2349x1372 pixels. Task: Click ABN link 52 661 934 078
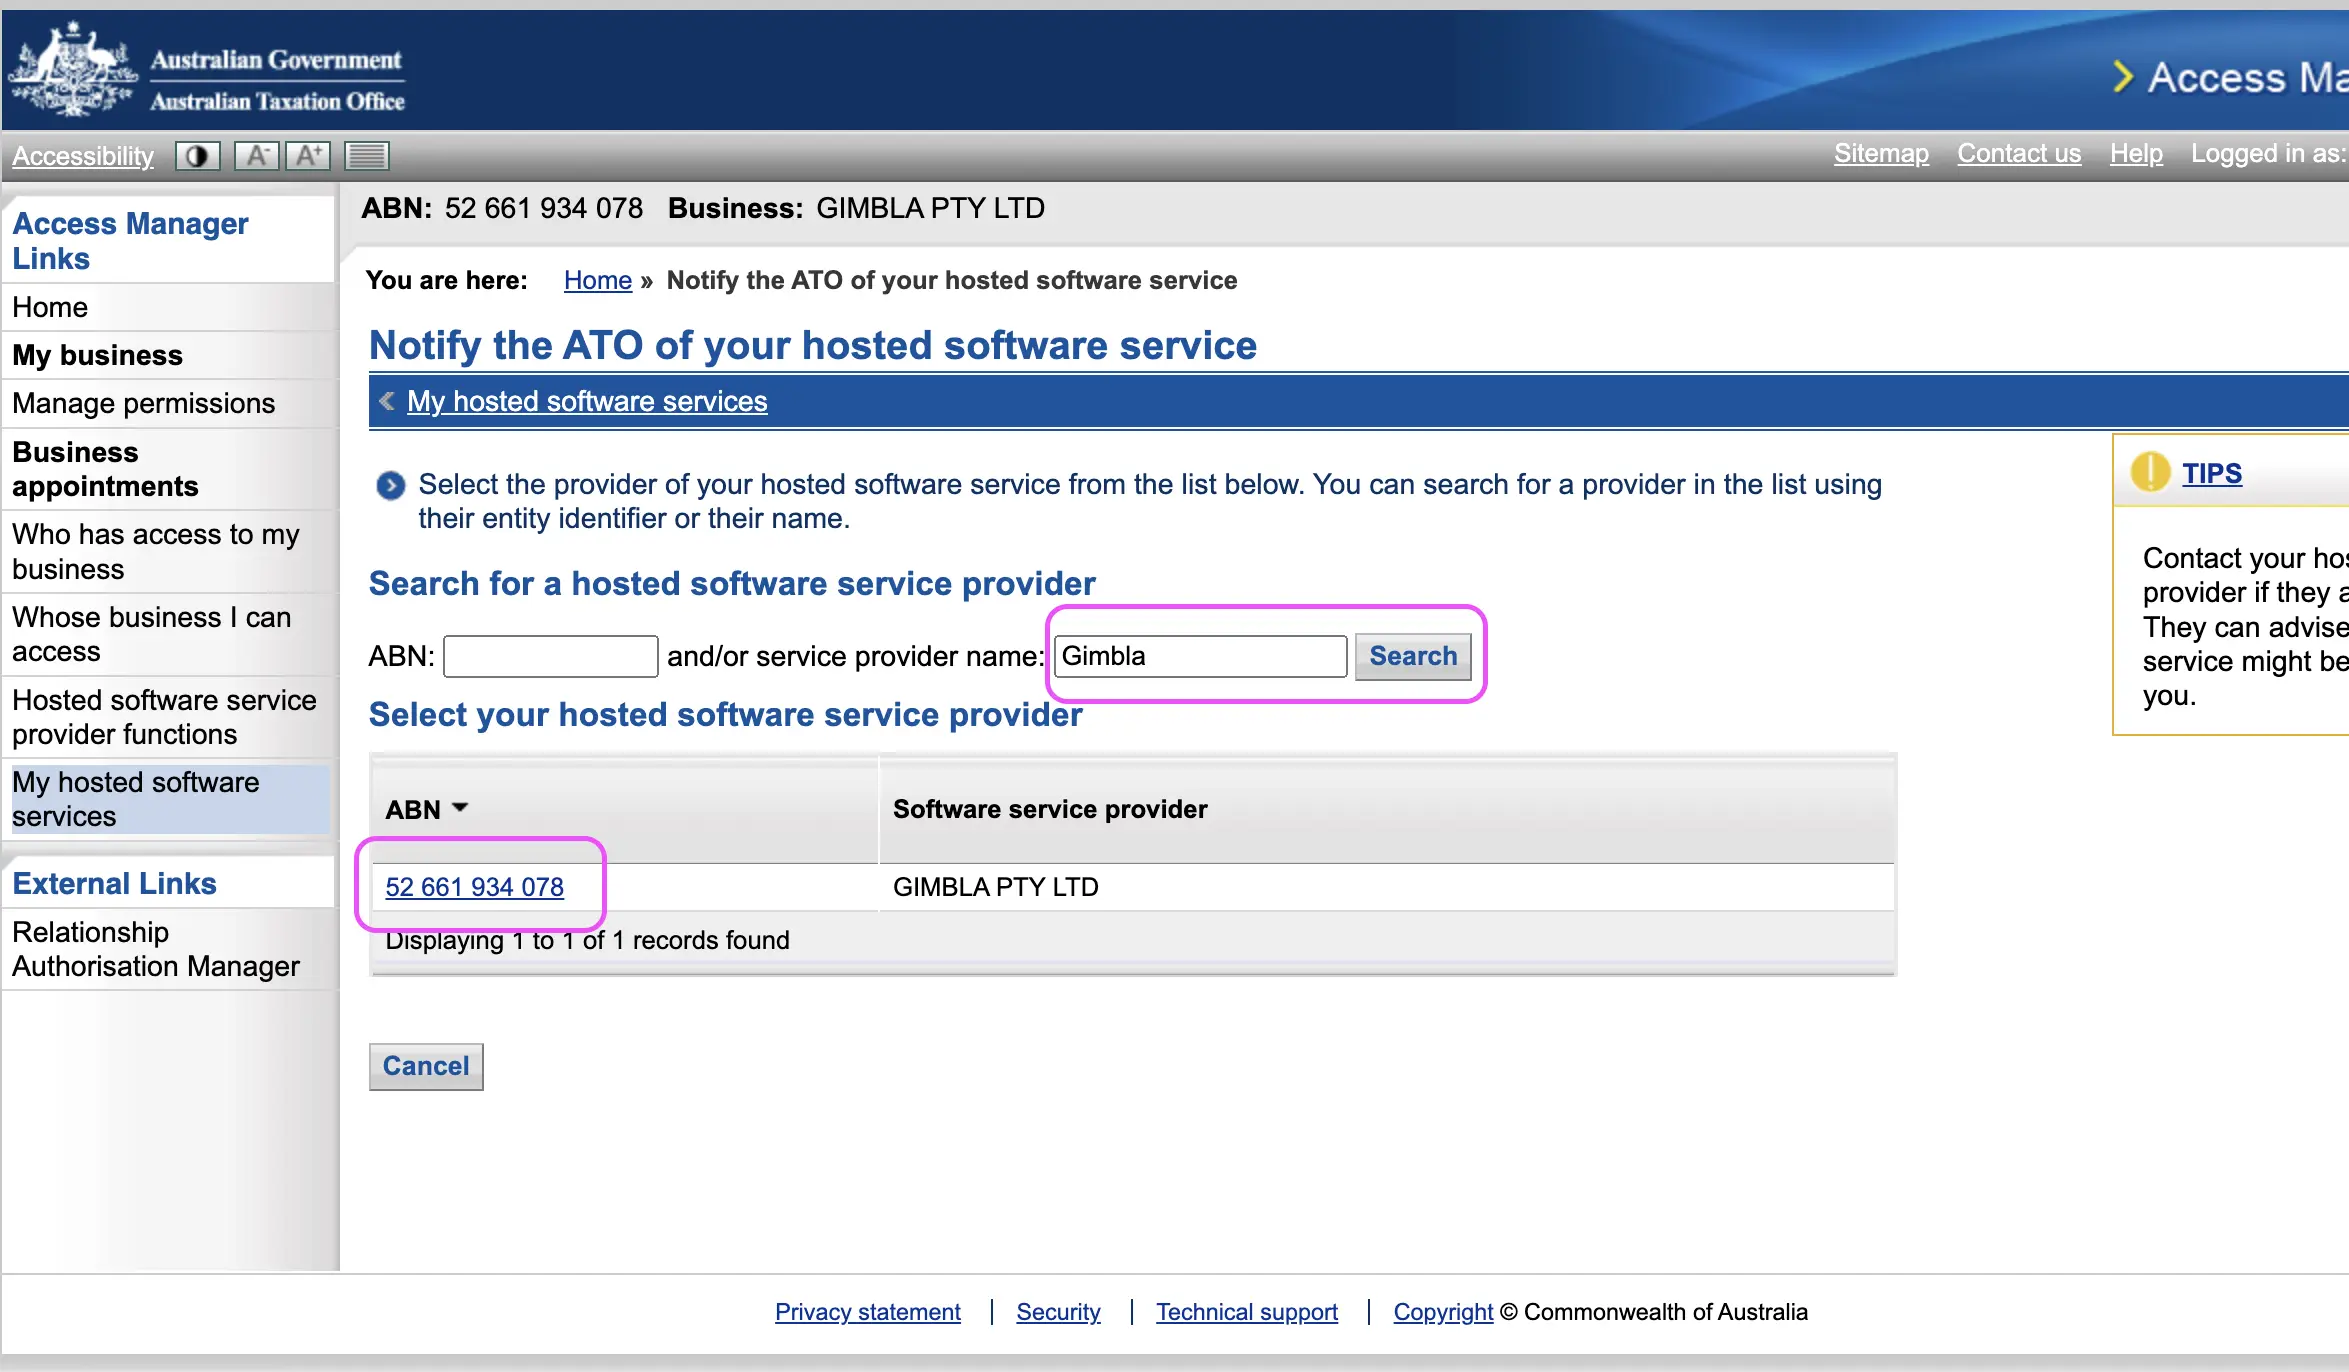473,887
